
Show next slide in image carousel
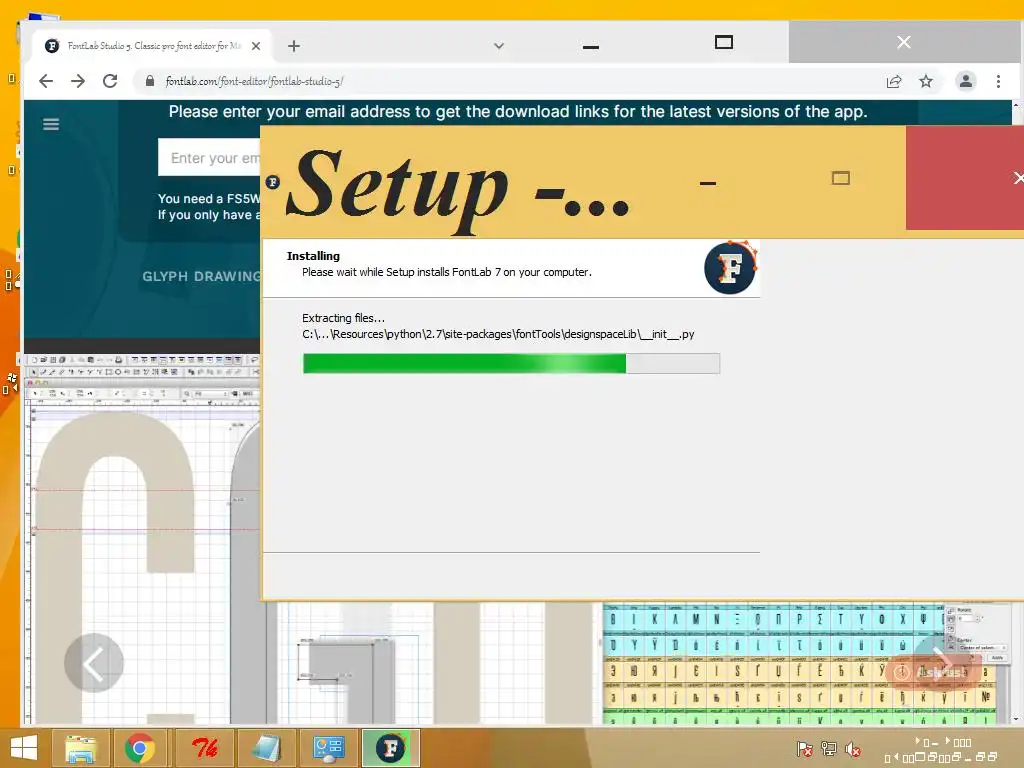tap(942, 664)
